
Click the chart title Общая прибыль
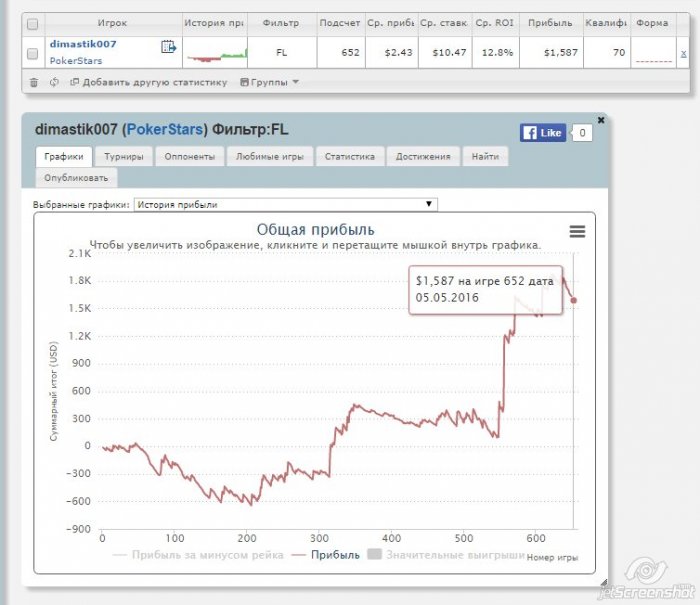click(x=315, y=229)
